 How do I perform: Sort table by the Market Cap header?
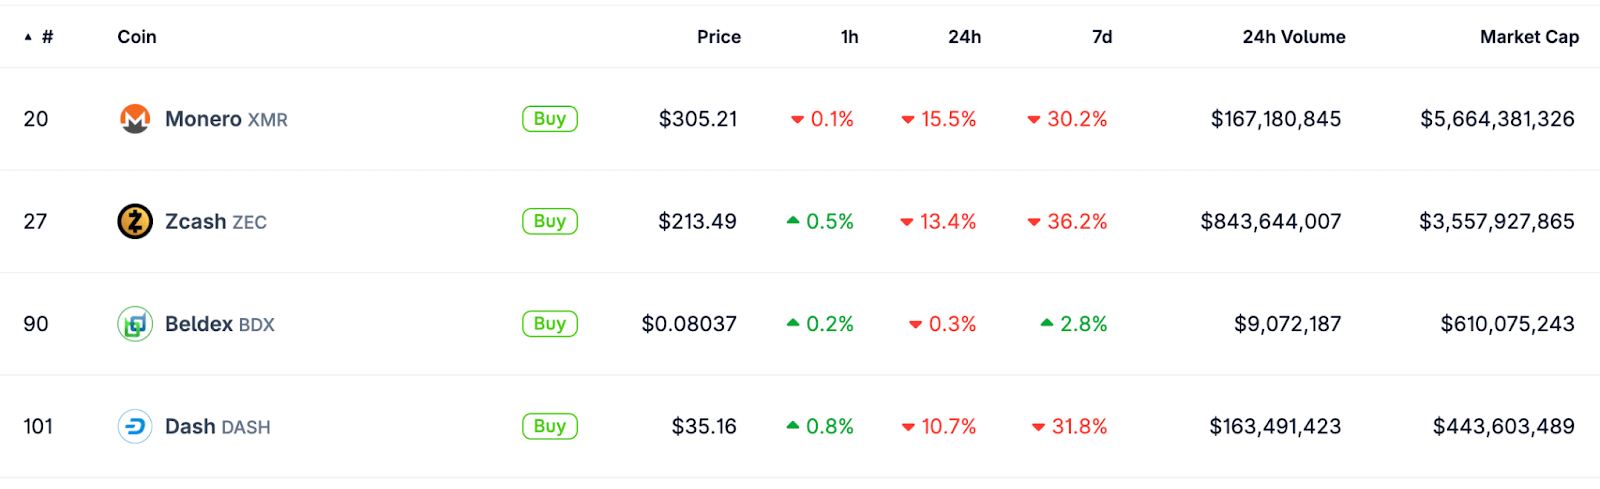(1529, 37)
